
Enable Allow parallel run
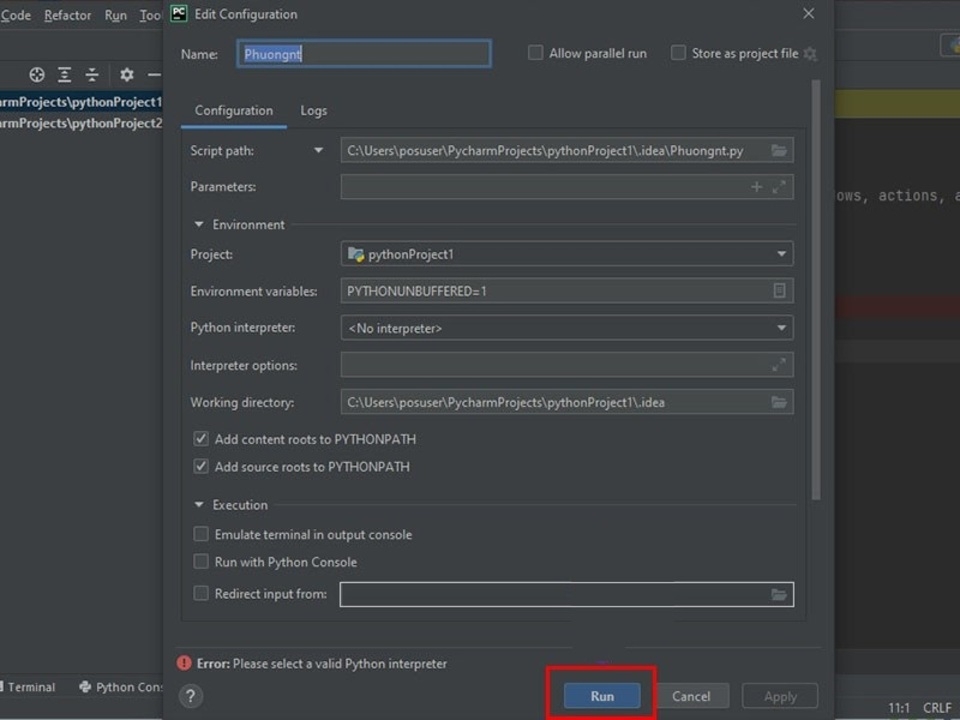tap(535, 53)
